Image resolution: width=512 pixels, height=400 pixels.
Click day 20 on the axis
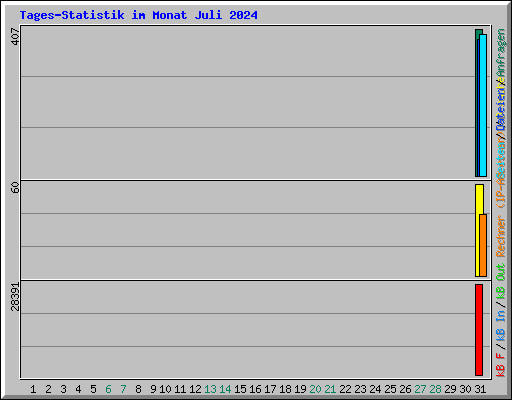click(315, 389)
